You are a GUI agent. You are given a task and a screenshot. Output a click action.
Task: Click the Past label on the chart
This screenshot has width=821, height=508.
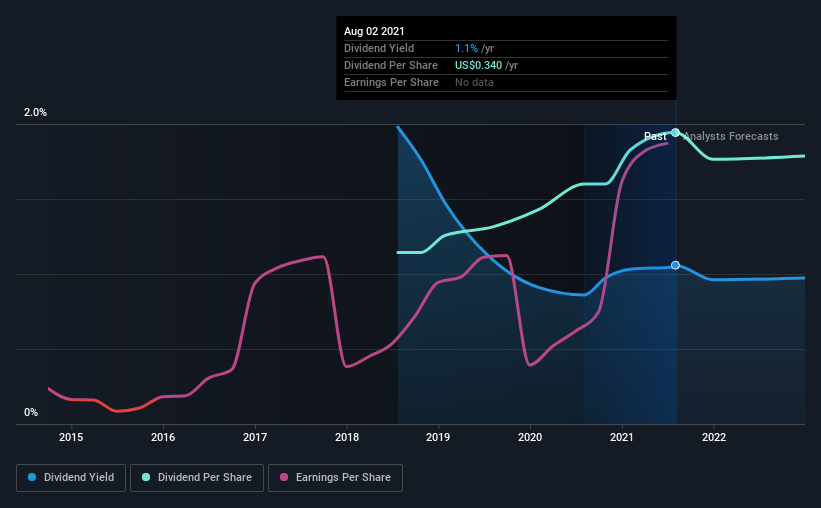click(655, 136)
